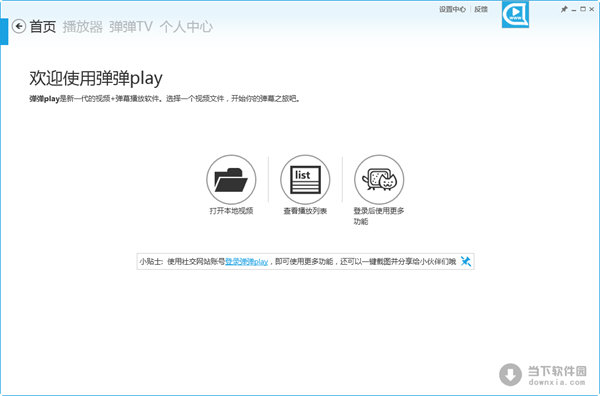The width and height of the screenshot is (600, 396).
Task: Click the back arrow icon
Action: 19,26
